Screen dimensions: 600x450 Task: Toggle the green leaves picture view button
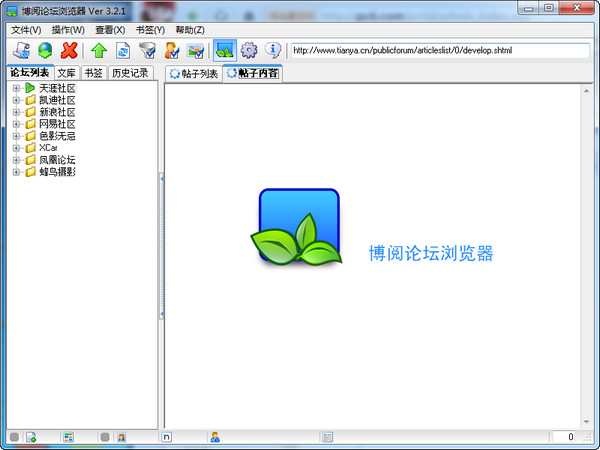click(224, 50)
